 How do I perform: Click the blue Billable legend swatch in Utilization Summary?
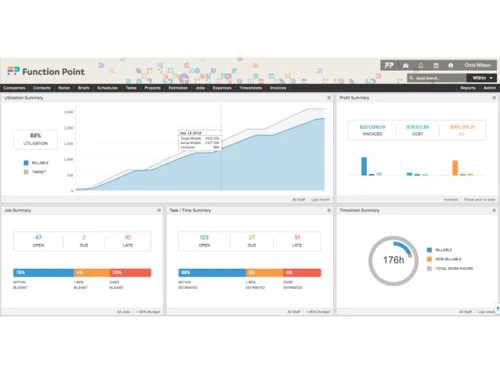pos(26,163)
